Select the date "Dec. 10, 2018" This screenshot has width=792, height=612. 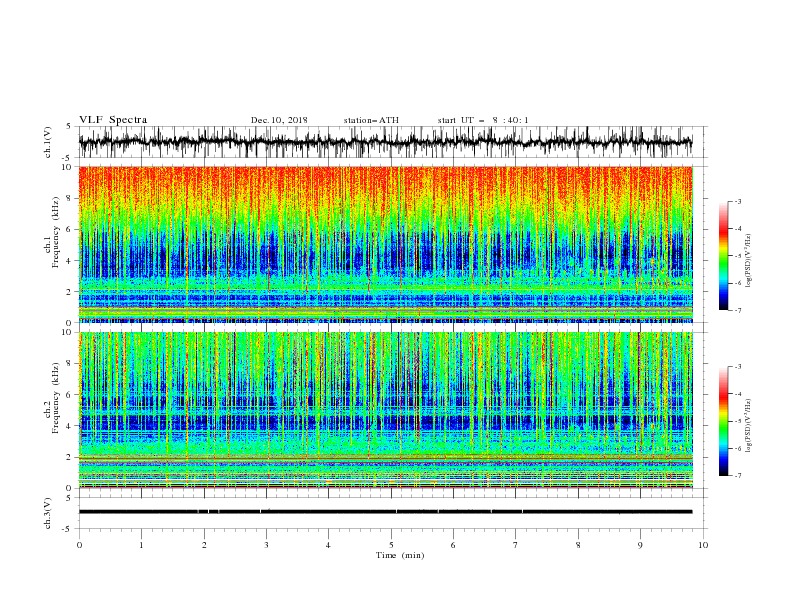(279, 120)
